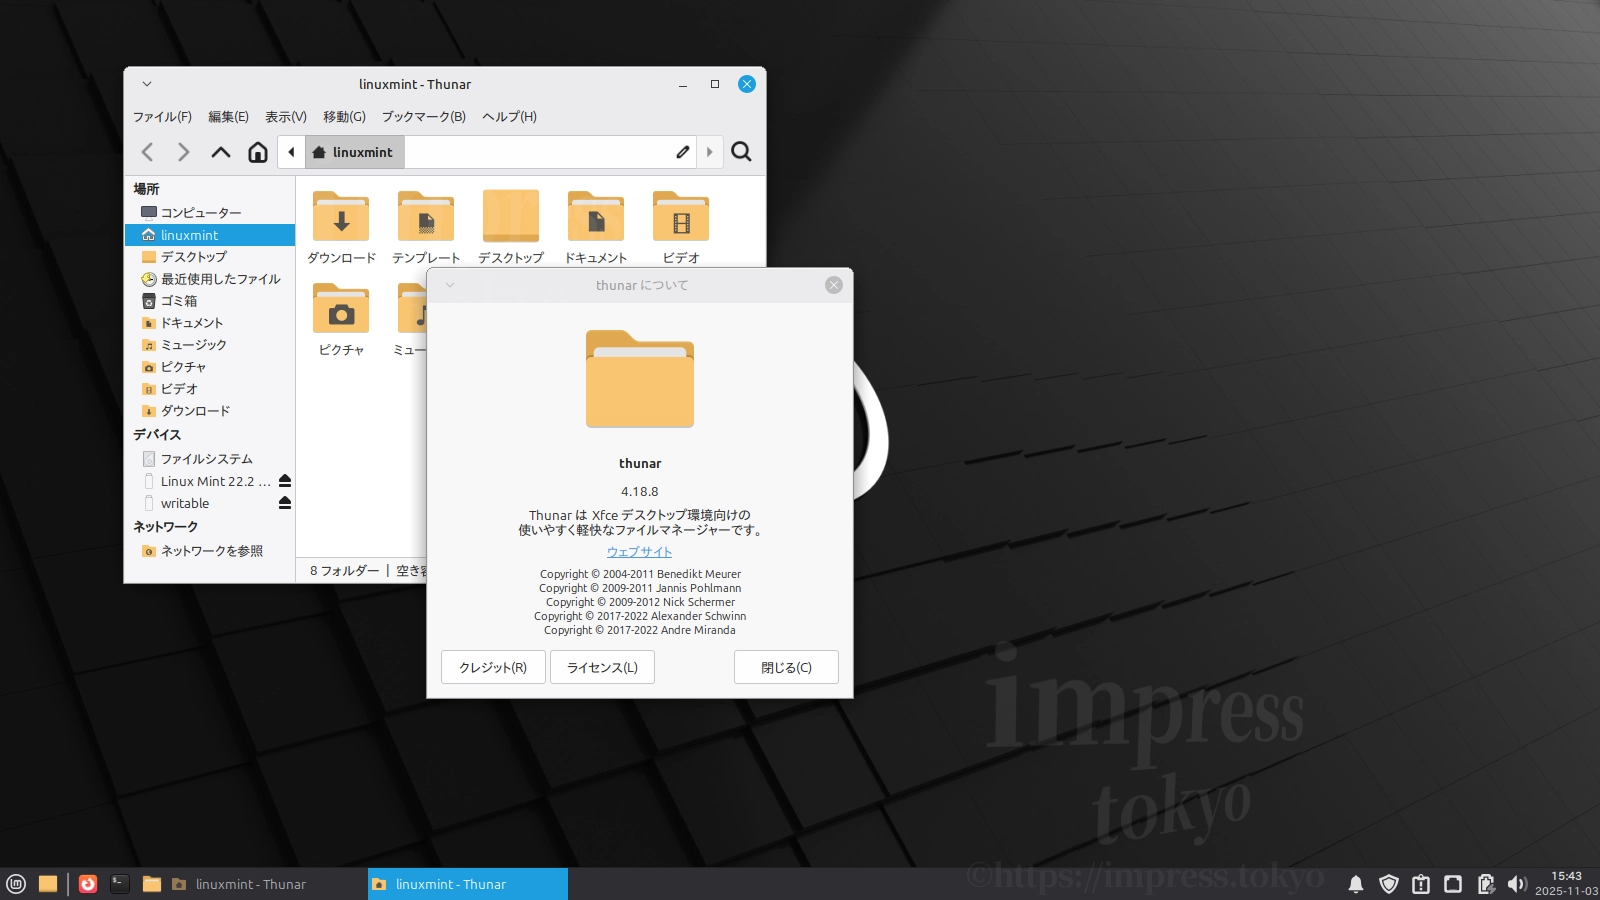The width and height of the screenshot is (1600, 900).
Task: Click the home icon in Thunar's toolbar
Action: coord(258,152)
